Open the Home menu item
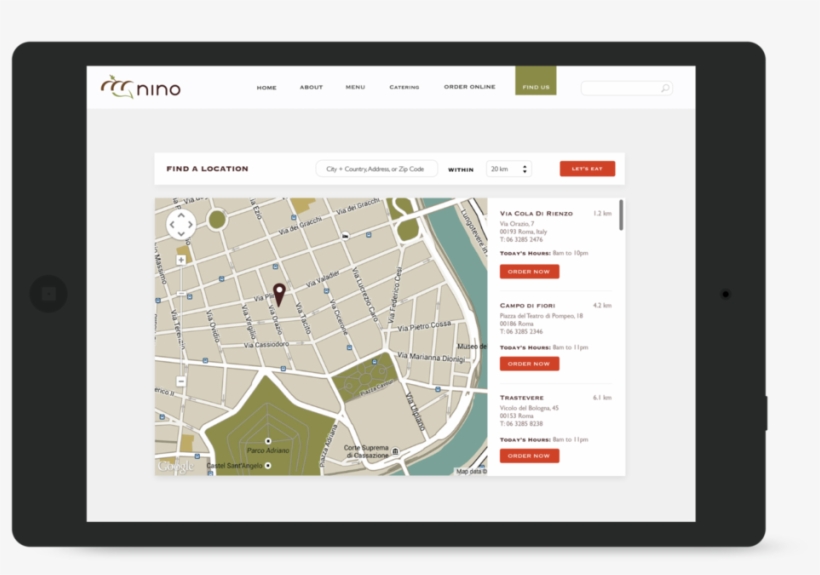The width and height of the screenshot is (820, 575). click(266, 88)
